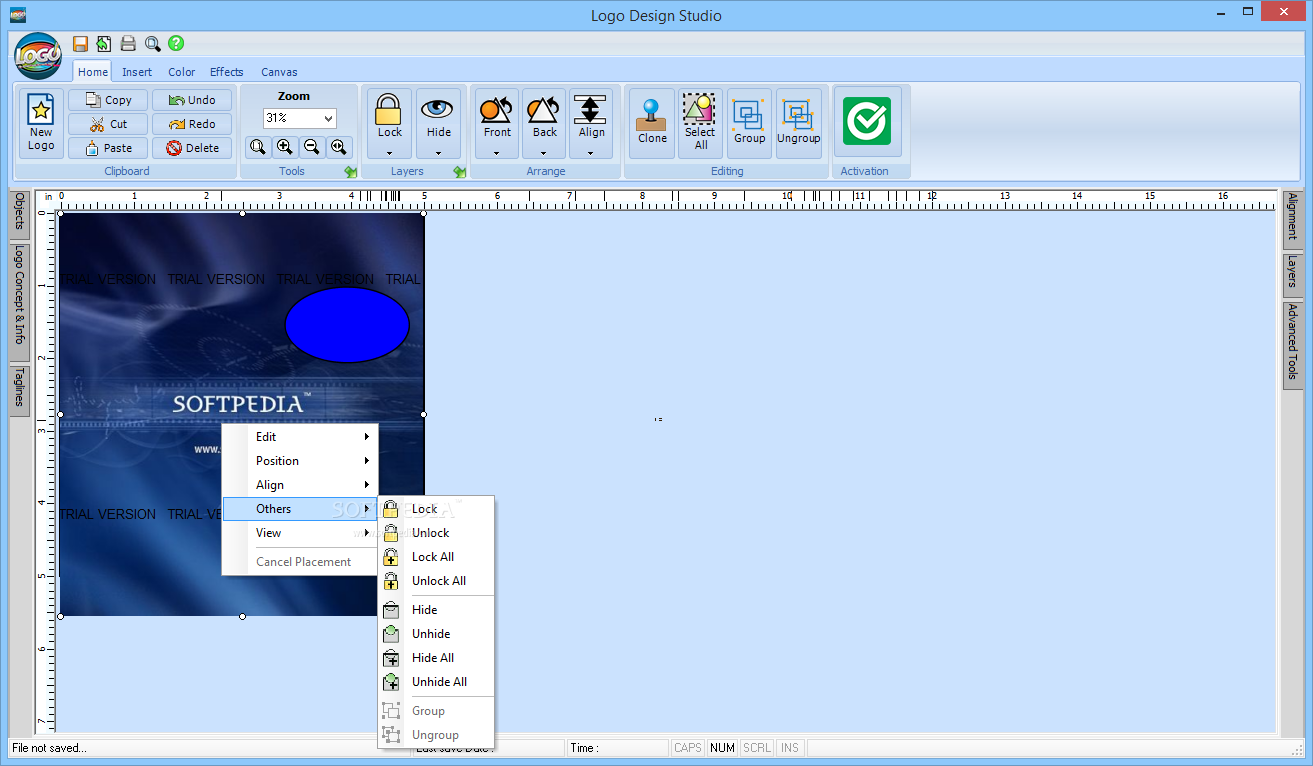Click the Redo button
Screen dimensions: 1313x766
[192, 124]
